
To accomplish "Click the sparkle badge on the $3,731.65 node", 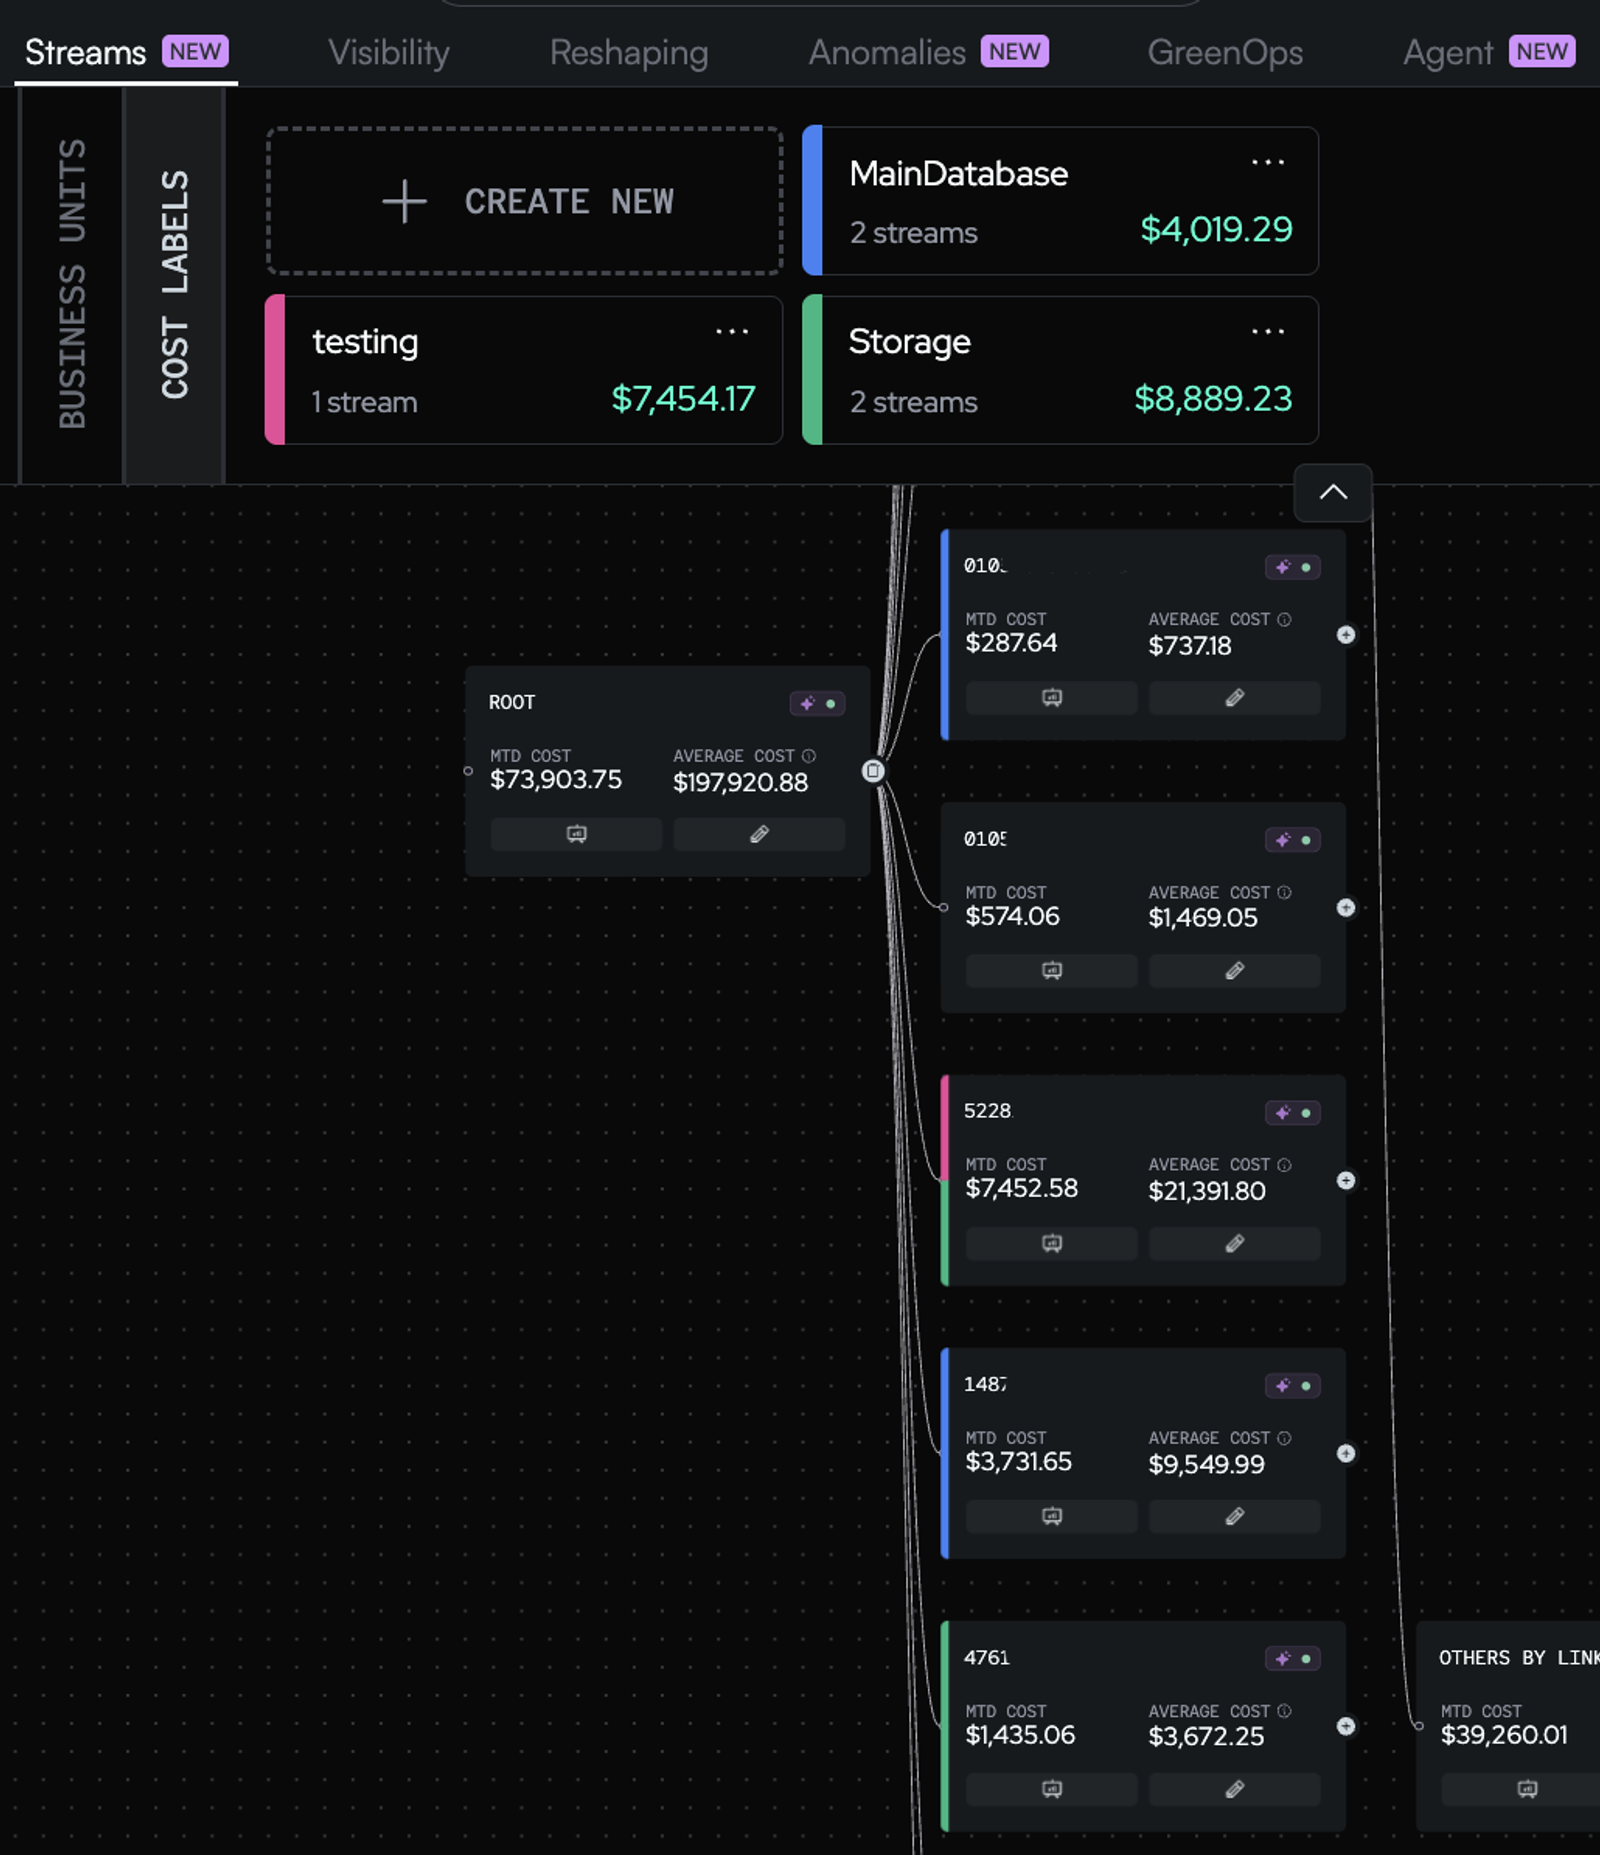I will pos(1293,1386).
